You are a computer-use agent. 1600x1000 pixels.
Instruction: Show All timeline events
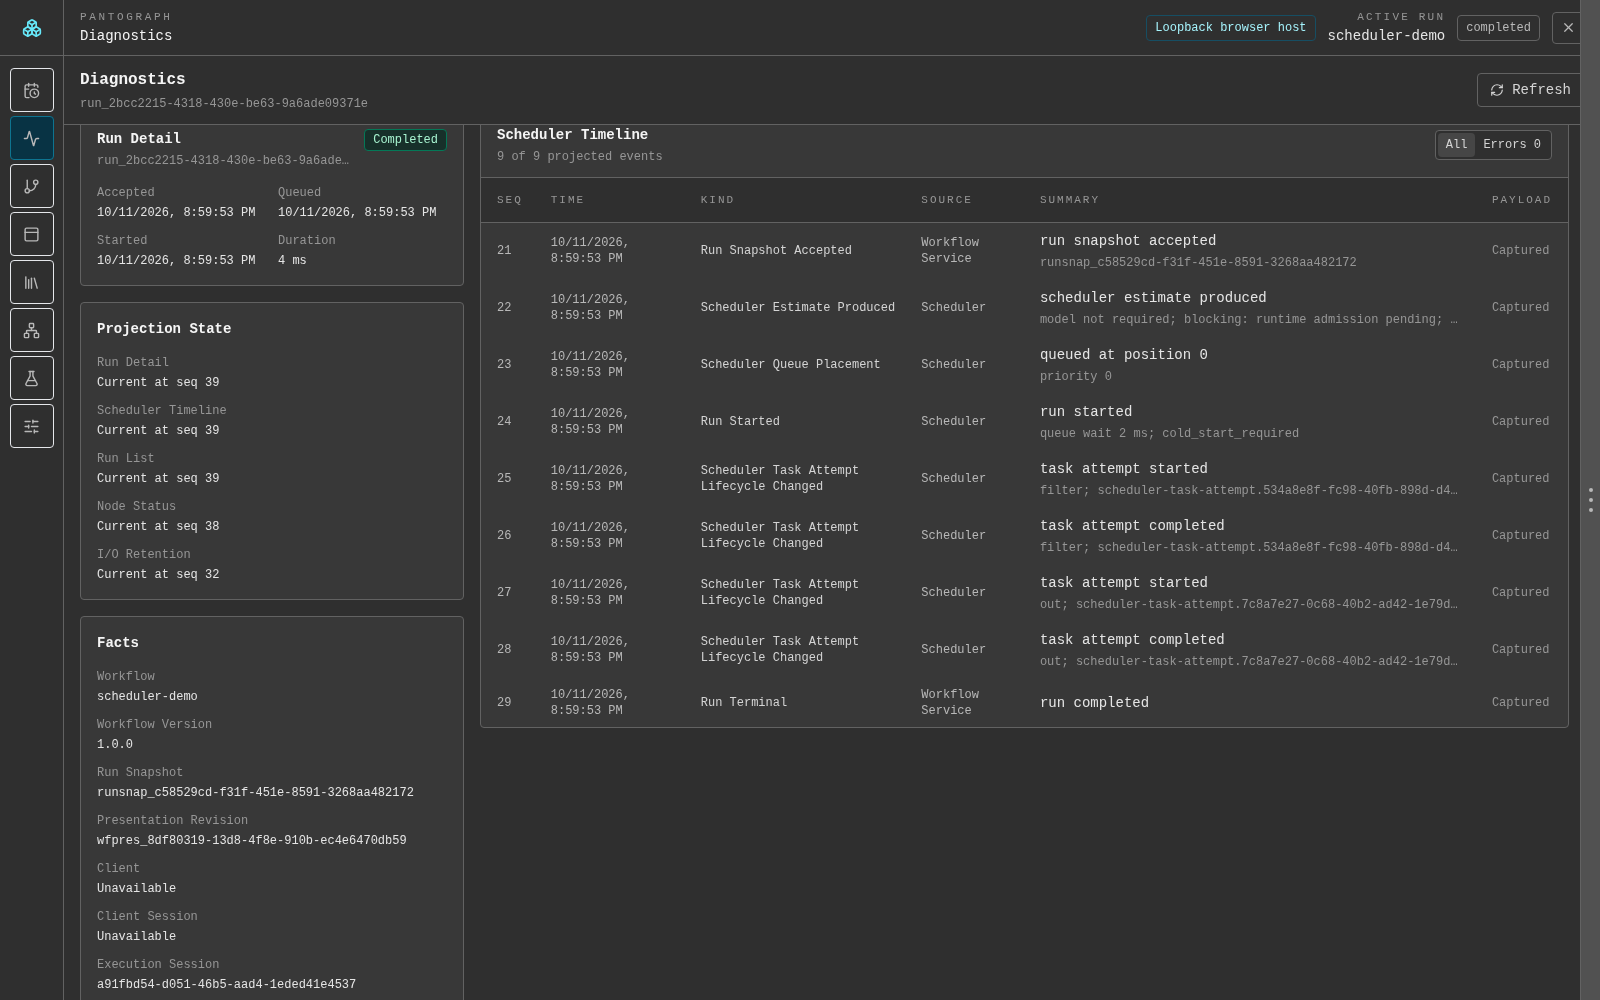[x=1456, y=145]
